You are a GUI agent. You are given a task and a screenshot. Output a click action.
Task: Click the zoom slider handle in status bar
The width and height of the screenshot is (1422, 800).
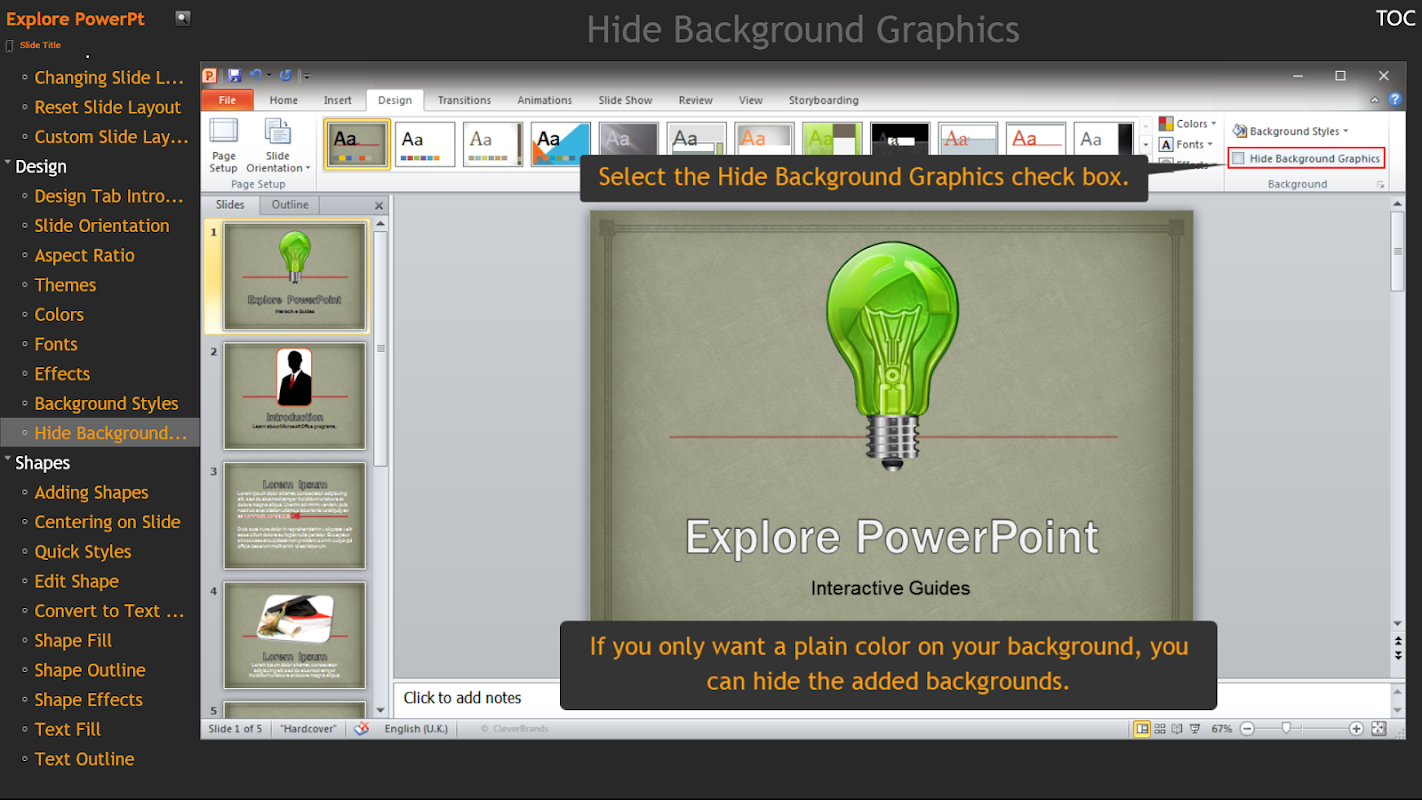coord(1286,729)
